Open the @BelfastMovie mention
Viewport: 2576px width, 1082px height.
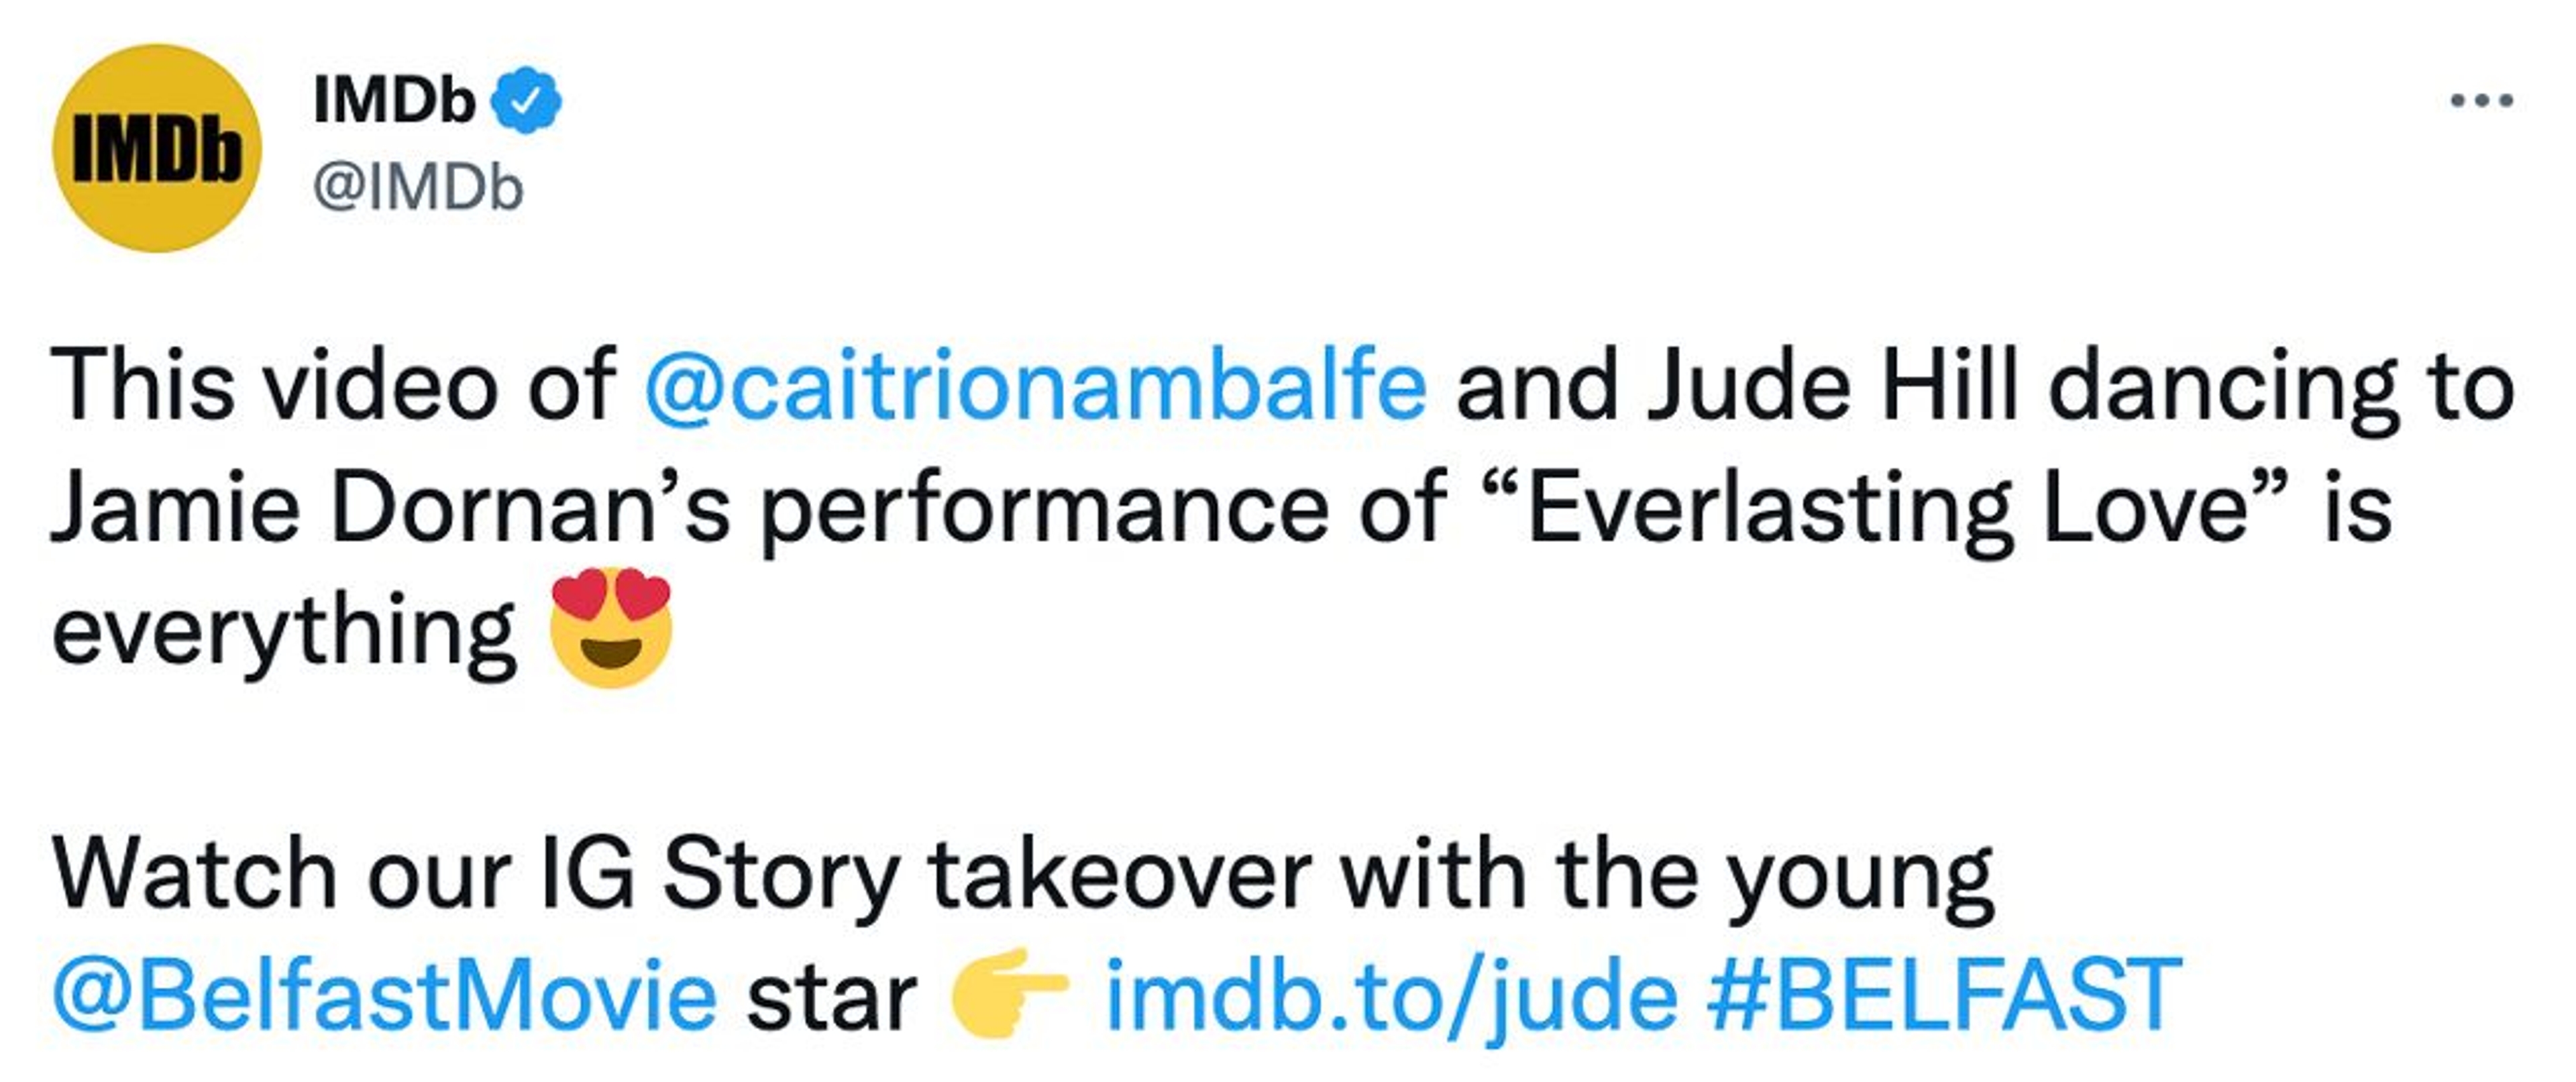click(x=385, y=996)
